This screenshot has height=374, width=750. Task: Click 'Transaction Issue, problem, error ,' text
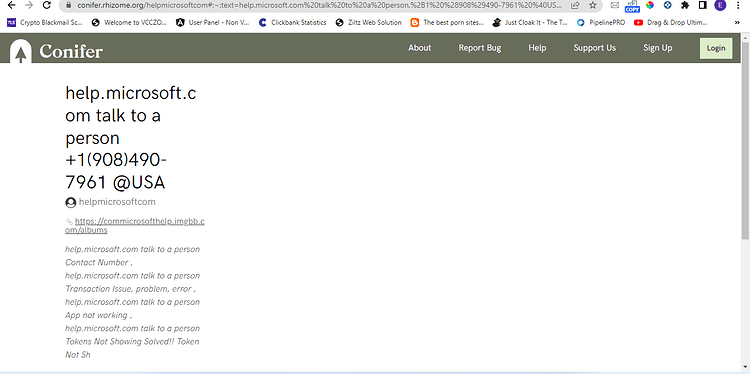tap(131, 289)
